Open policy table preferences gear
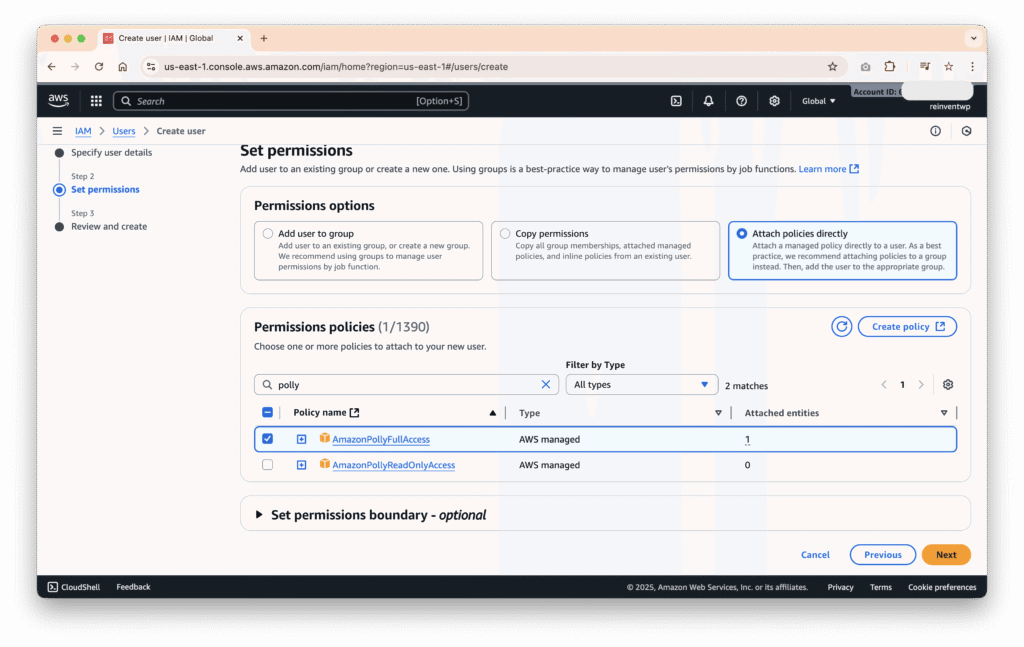The image size is (1024, 647). 948,385
